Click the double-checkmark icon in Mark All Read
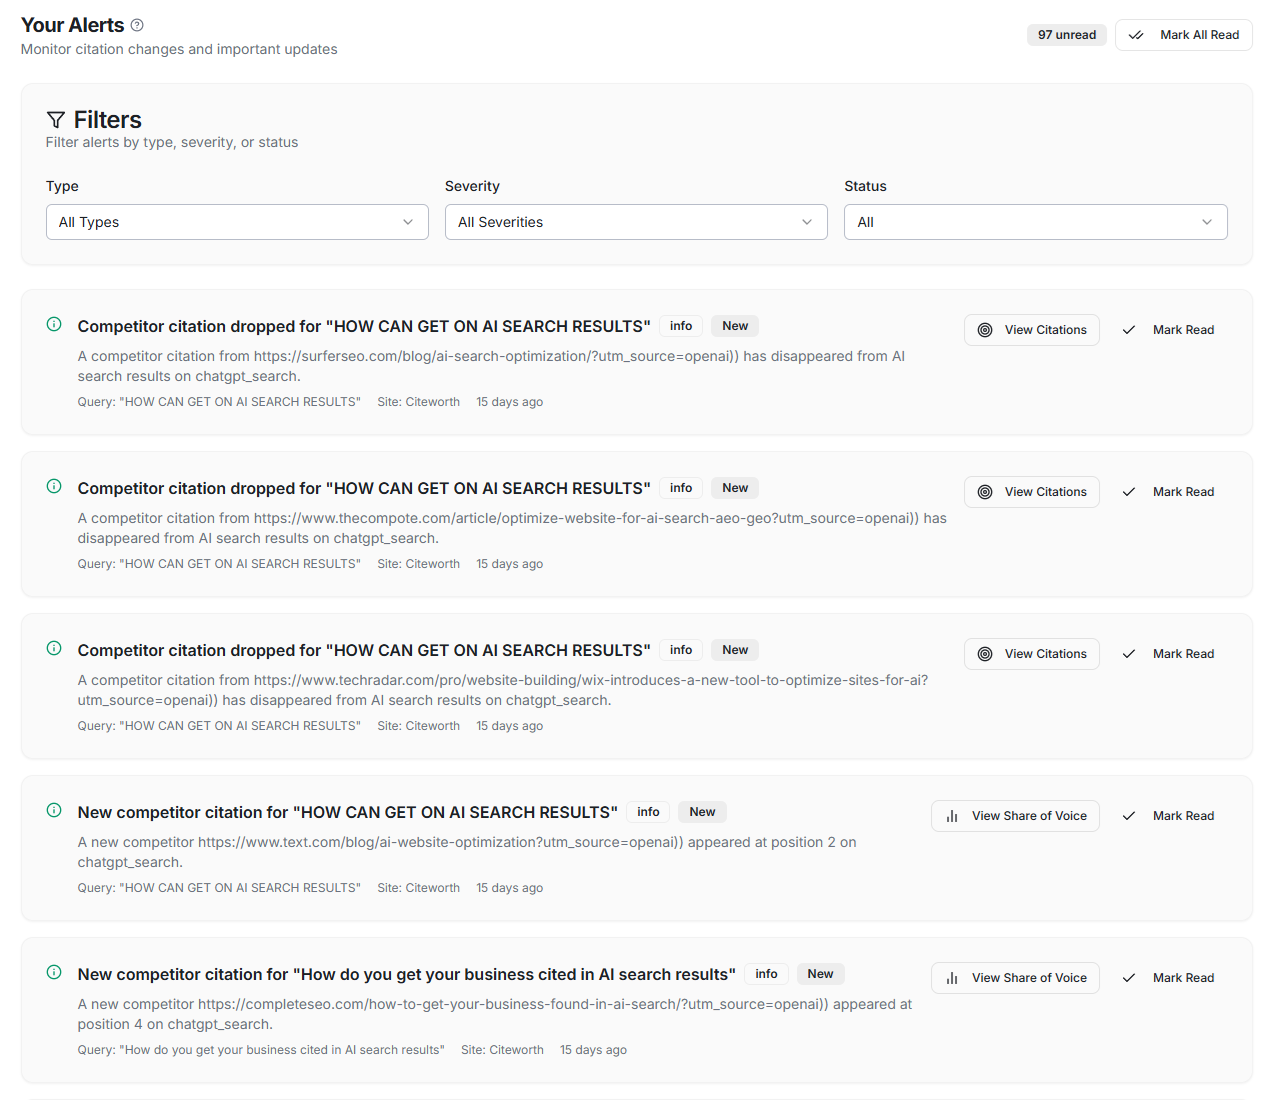This screenshot has height=1100, width=1271. (1136, 34)
